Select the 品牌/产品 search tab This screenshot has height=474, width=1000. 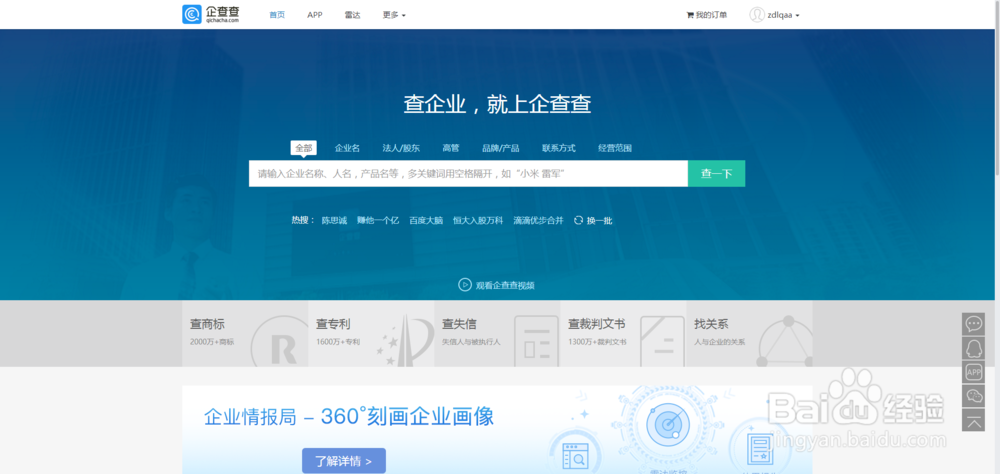click(501, 148)
